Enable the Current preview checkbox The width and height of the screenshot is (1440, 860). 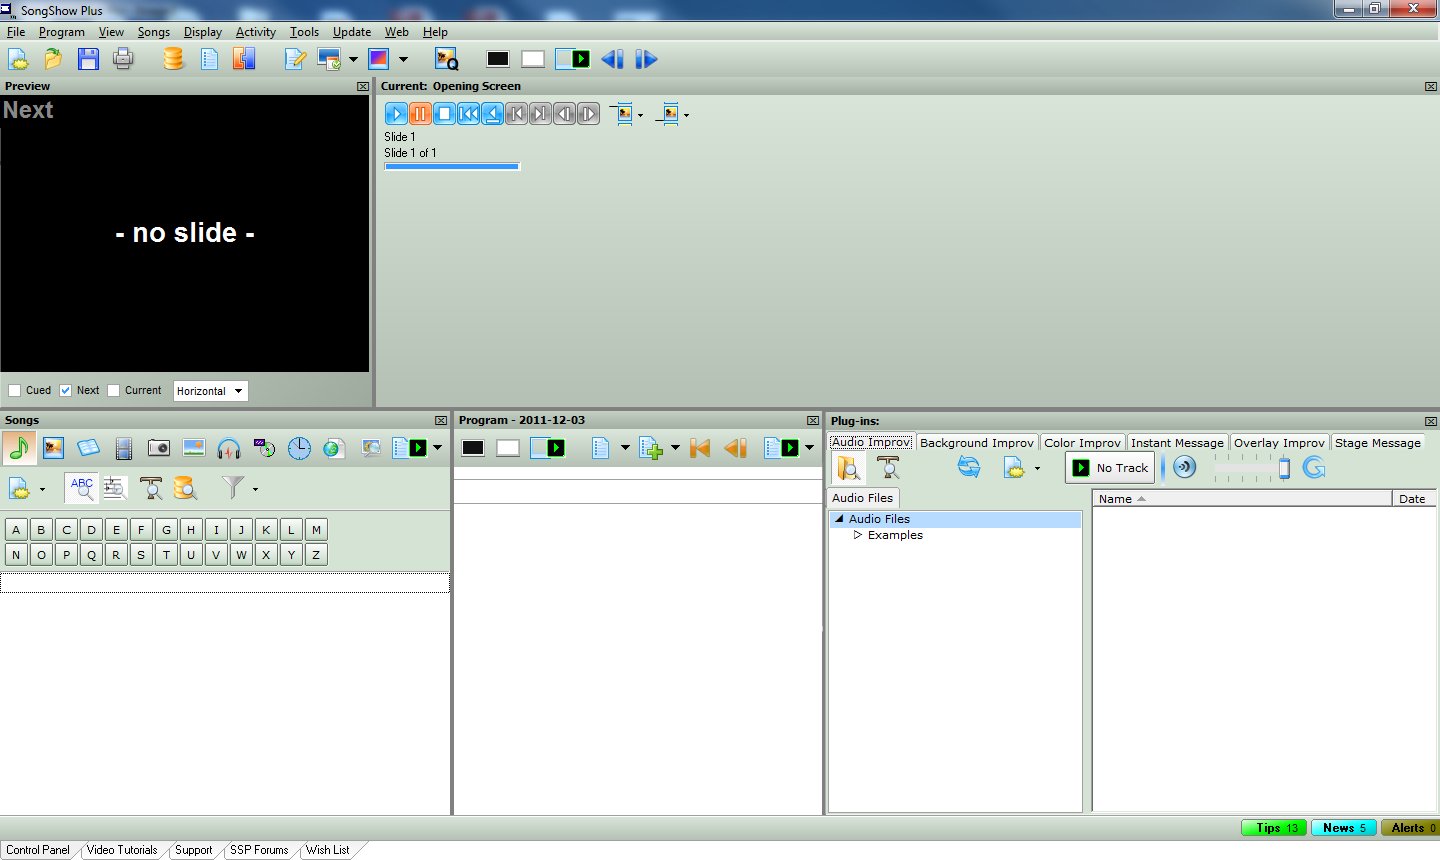click(113, 391)
